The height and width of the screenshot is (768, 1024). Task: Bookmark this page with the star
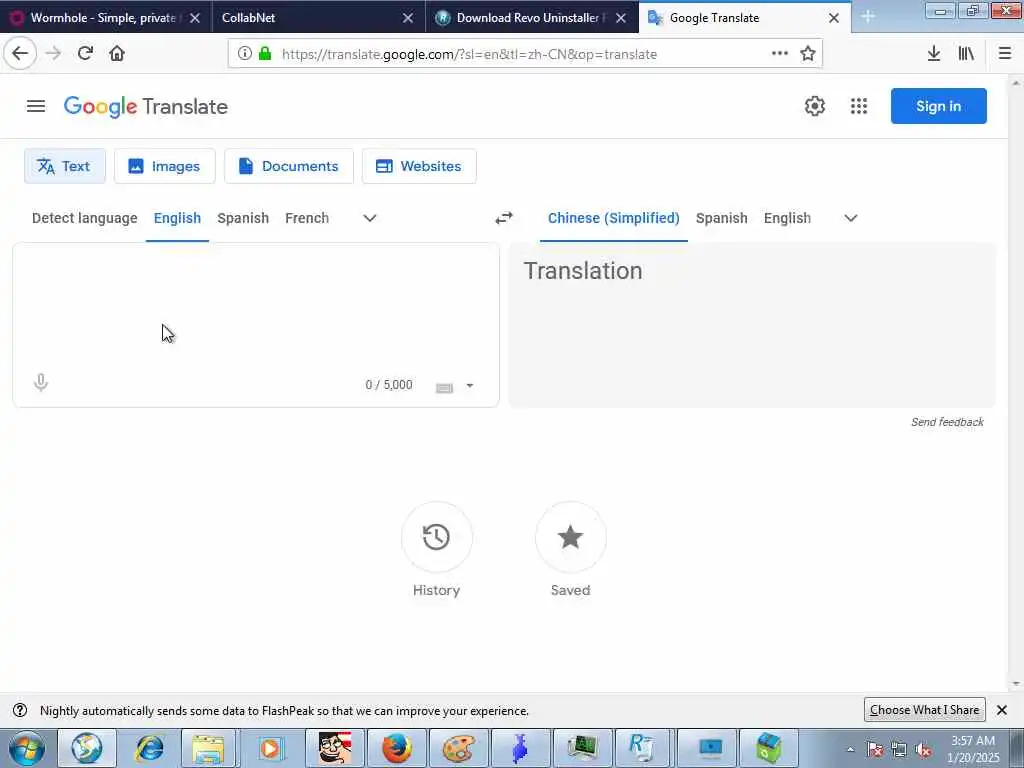pos(808,54)
